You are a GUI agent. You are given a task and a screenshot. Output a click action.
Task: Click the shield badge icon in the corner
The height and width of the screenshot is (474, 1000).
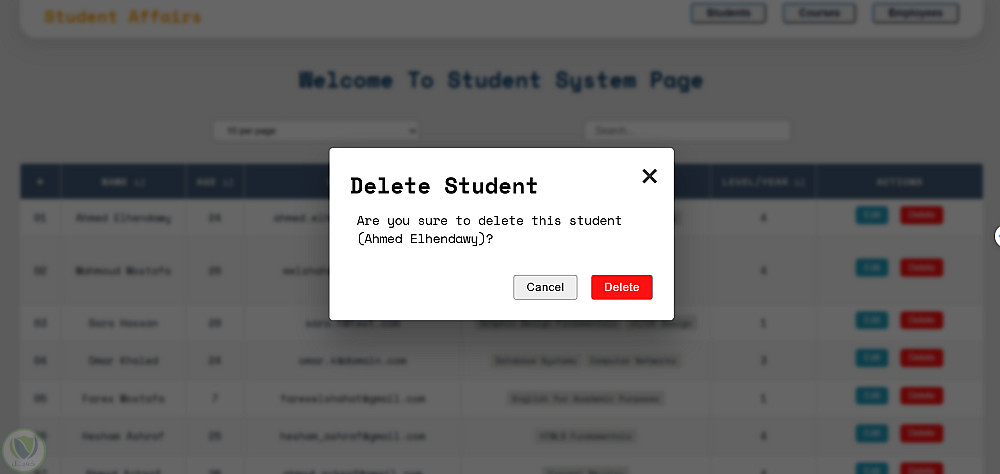point(22,447)
